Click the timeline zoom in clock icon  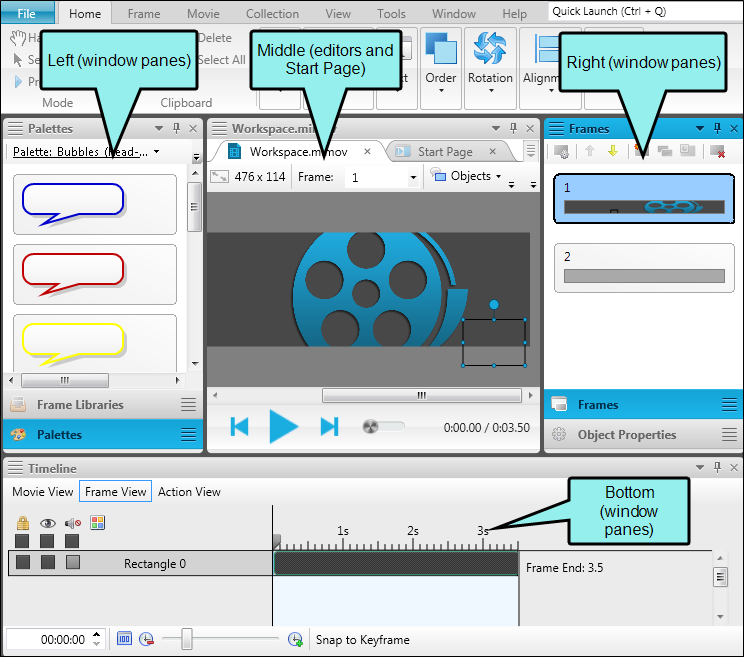click(295, 639)
